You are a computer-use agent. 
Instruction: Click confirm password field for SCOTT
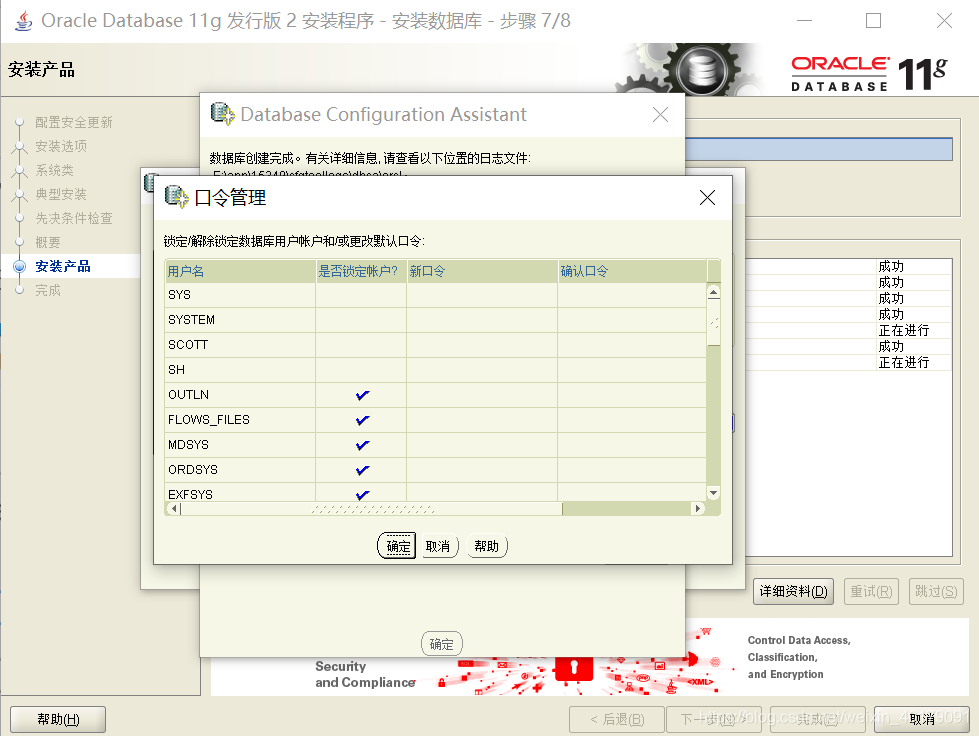[x=632, y=345]
